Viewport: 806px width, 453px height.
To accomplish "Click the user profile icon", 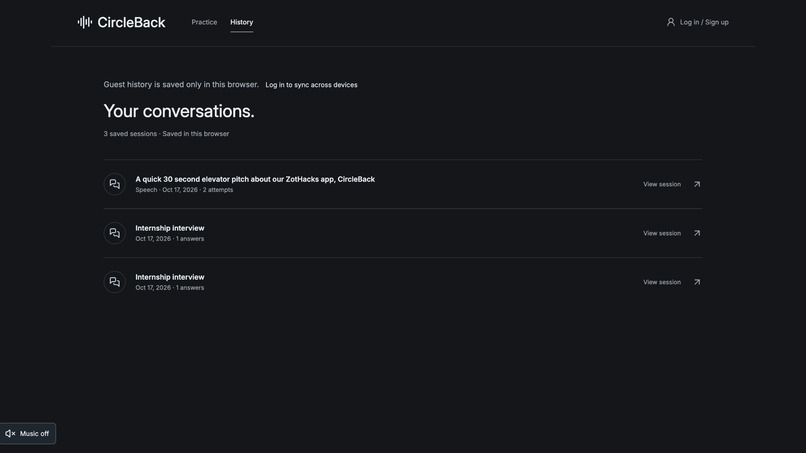I will tap(671, 22).
